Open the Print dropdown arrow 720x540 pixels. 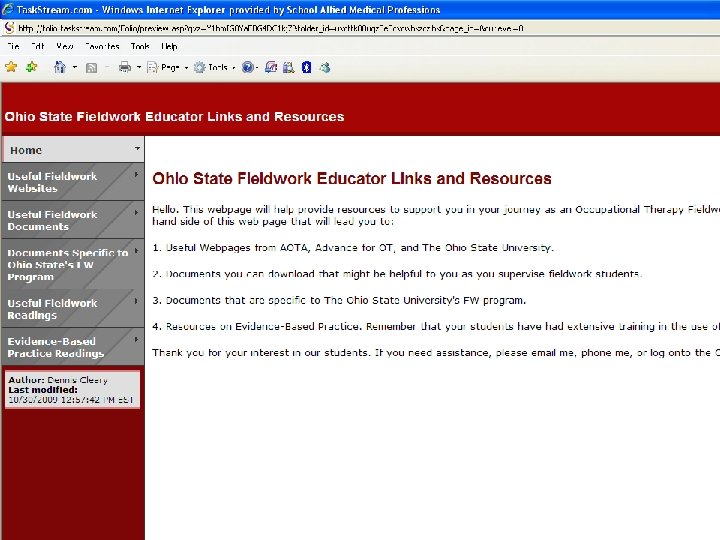(x=139, y=68)
